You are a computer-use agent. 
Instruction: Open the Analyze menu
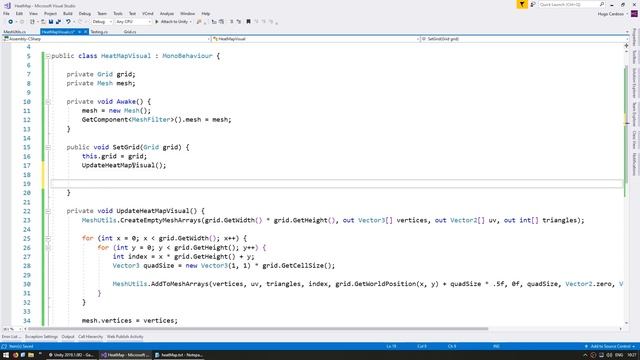pos(167,13)
